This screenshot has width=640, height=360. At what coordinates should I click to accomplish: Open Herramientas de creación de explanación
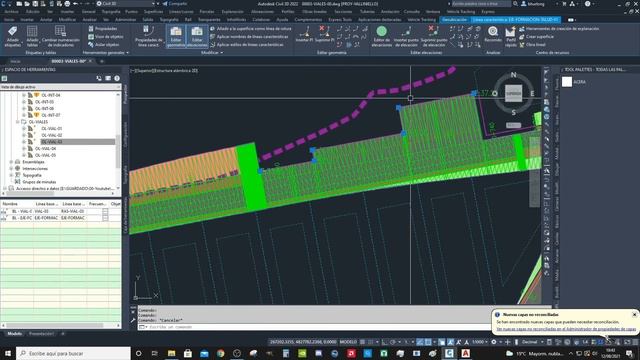pos(559,29)
